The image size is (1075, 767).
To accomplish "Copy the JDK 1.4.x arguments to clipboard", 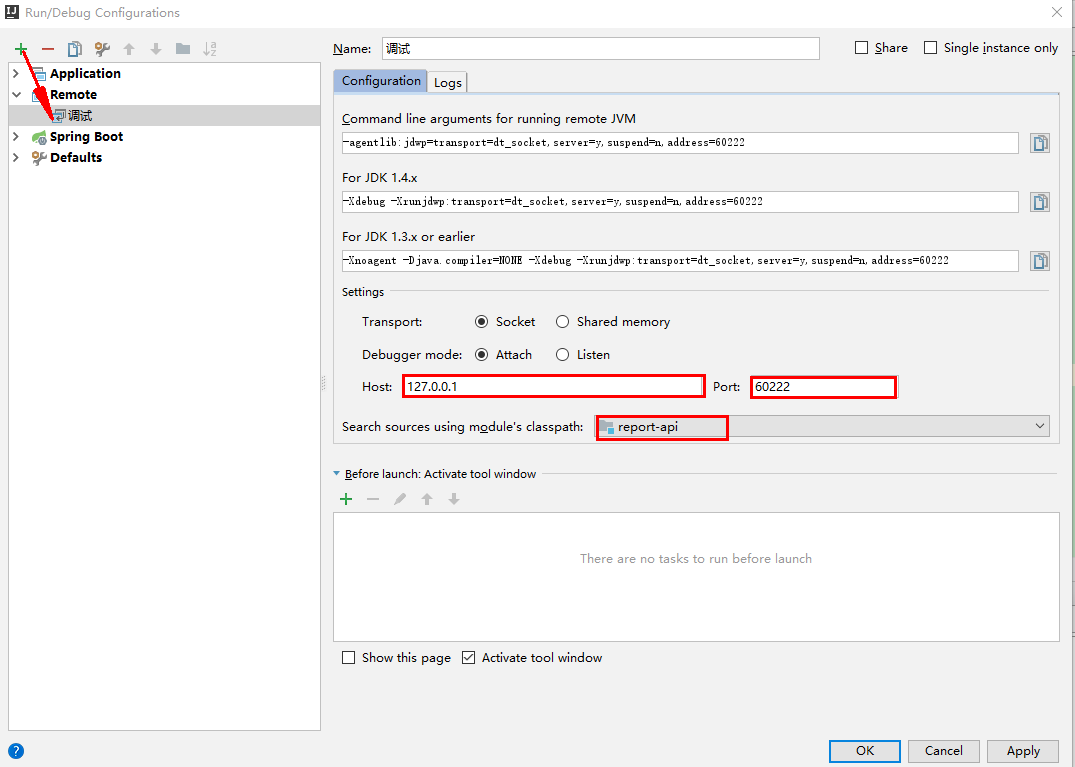I will point(1040,202).
